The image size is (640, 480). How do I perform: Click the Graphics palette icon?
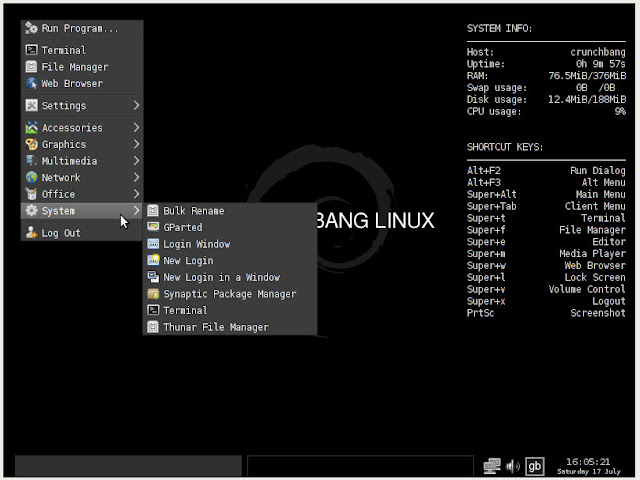coord(31,144)
